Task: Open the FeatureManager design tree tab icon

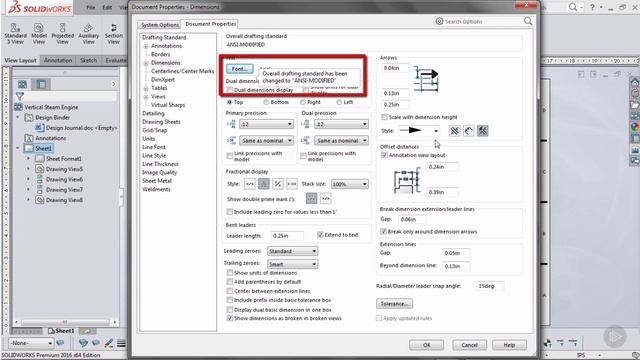Action: [22, 84]
